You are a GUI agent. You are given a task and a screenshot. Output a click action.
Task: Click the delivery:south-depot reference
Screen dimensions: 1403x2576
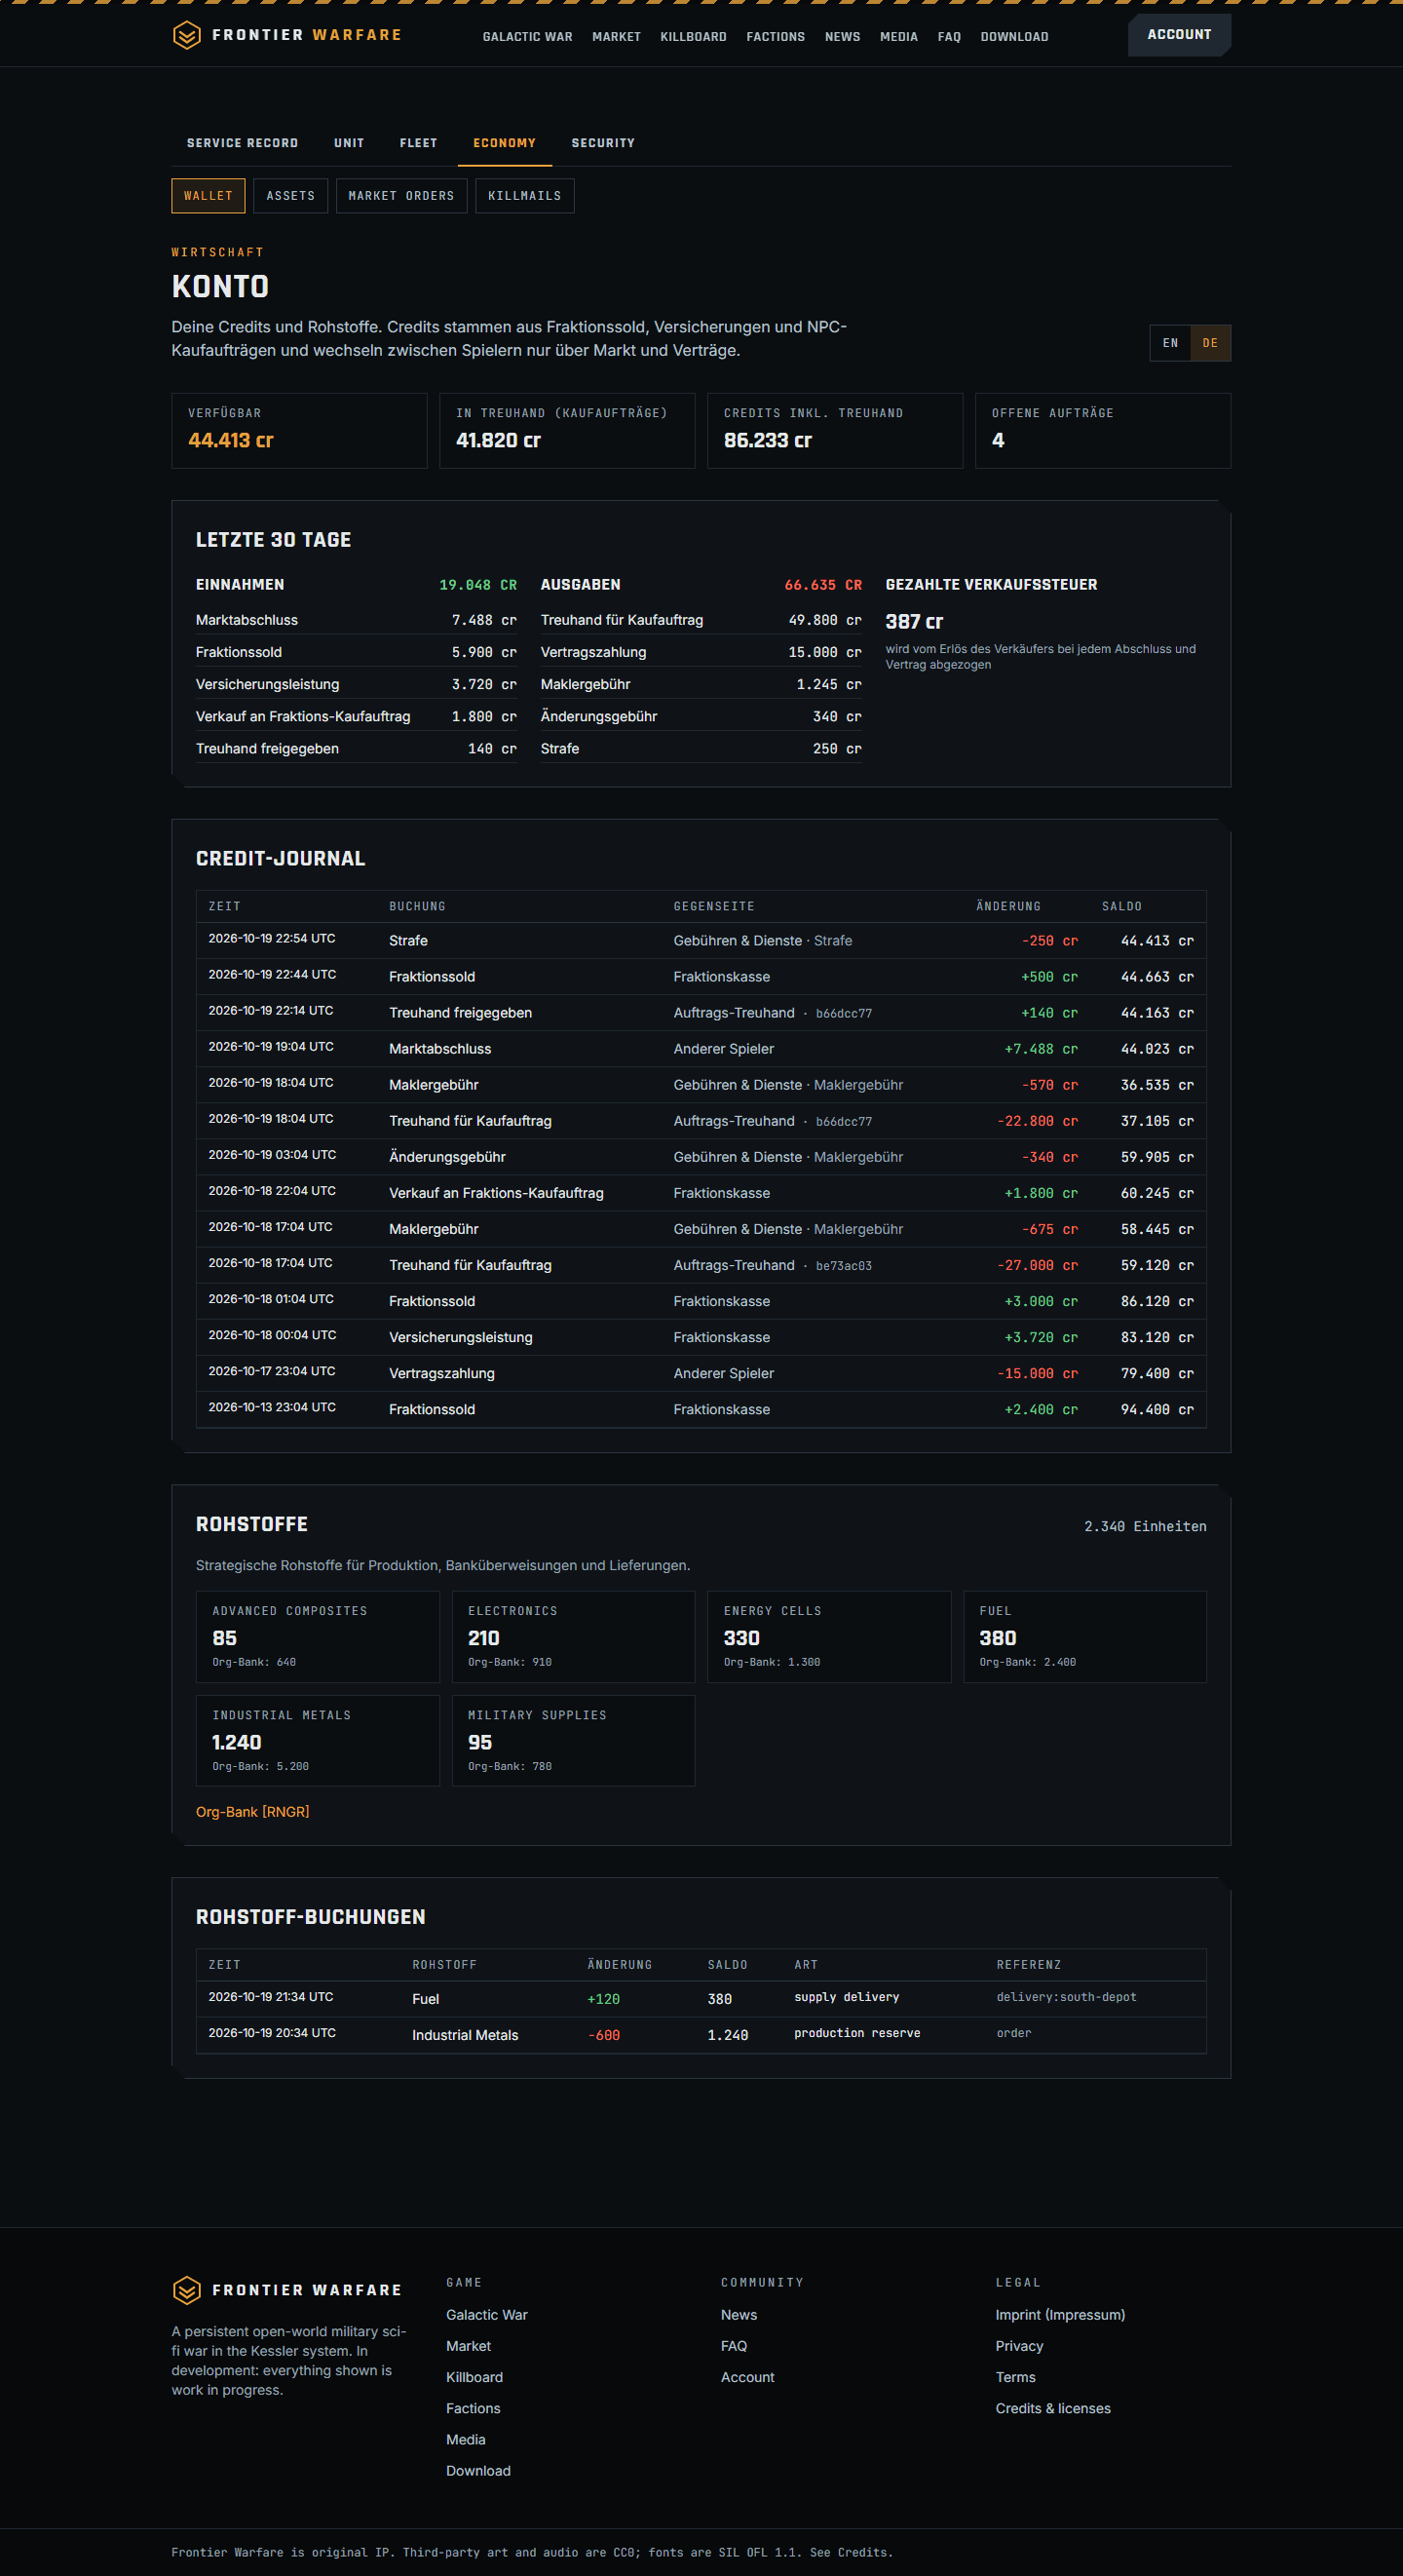click(x=1066, y=1997)
